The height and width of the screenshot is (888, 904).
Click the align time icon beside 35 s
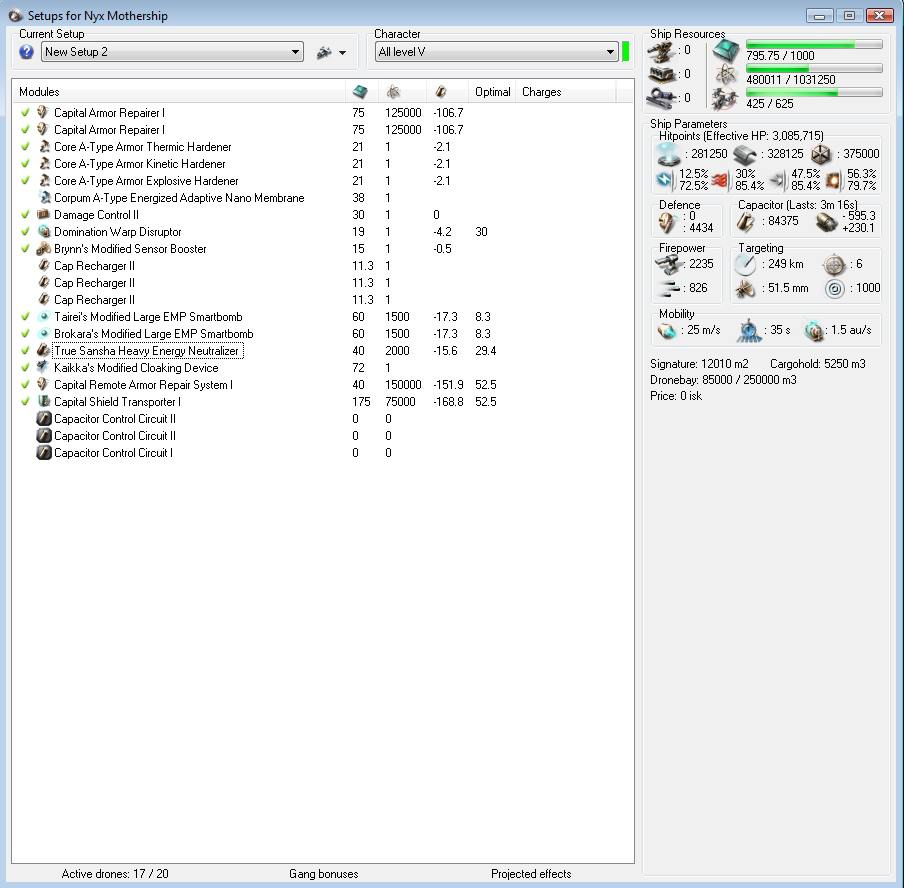point(749,330)
